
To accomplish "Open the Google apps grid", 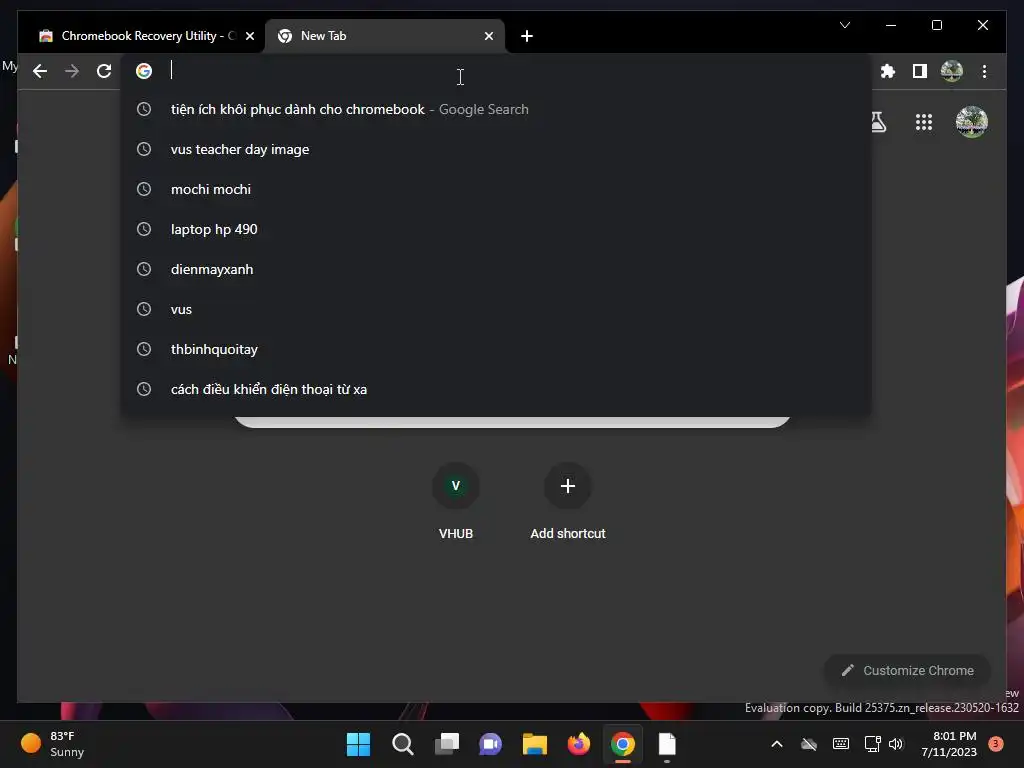I will click(x=923, y=122).
